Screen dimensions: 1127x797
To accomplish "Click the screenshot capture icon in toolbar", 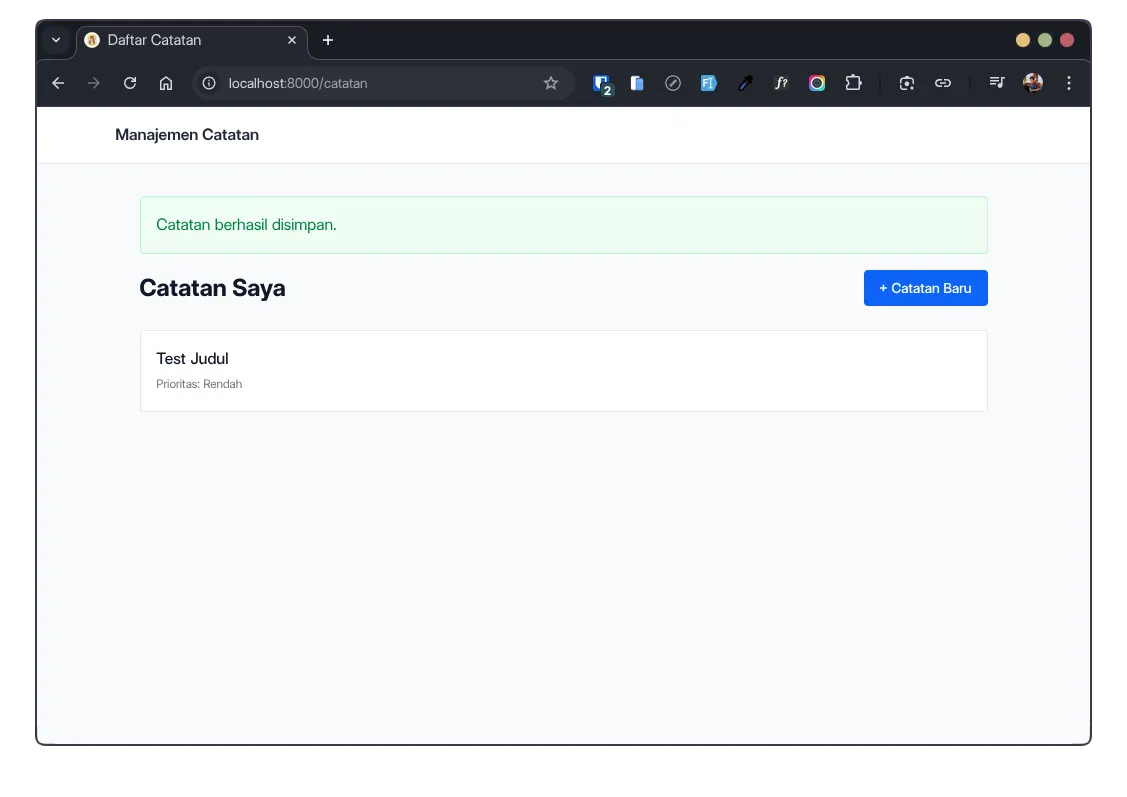I will [x=907, y=84].
